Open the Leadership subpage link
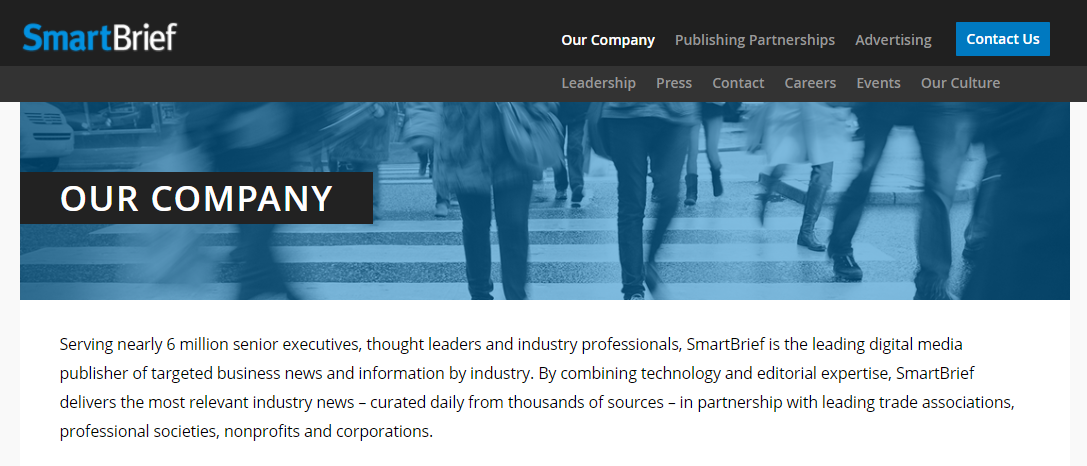The height and width of the screenshot is (466, 1087). [x=598, y=83]
